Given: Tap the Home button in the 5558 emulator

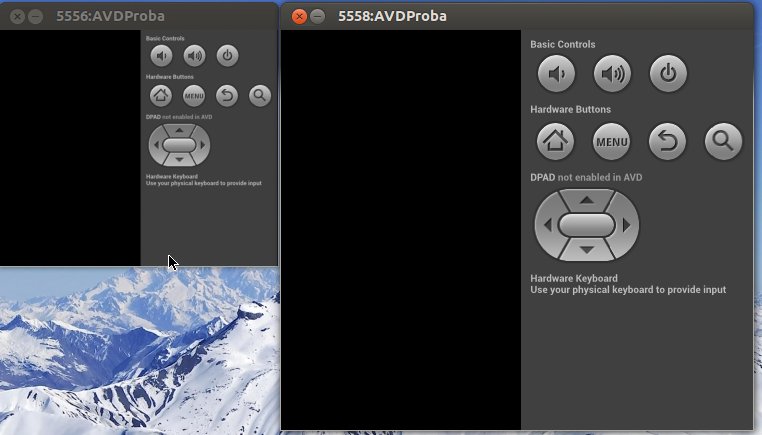Looking at the screenshot, I should point(555,141).
